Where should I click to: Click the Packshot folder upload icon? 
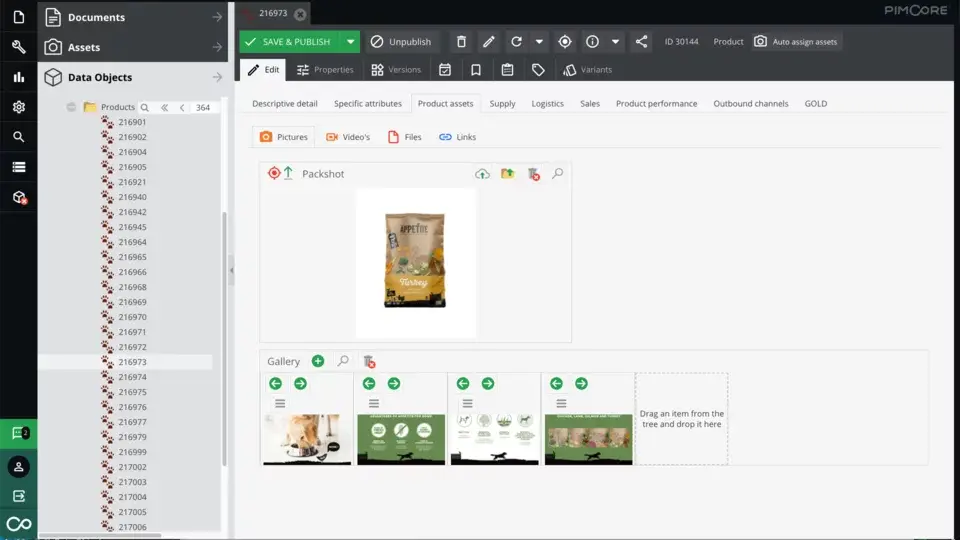(508, 174)
